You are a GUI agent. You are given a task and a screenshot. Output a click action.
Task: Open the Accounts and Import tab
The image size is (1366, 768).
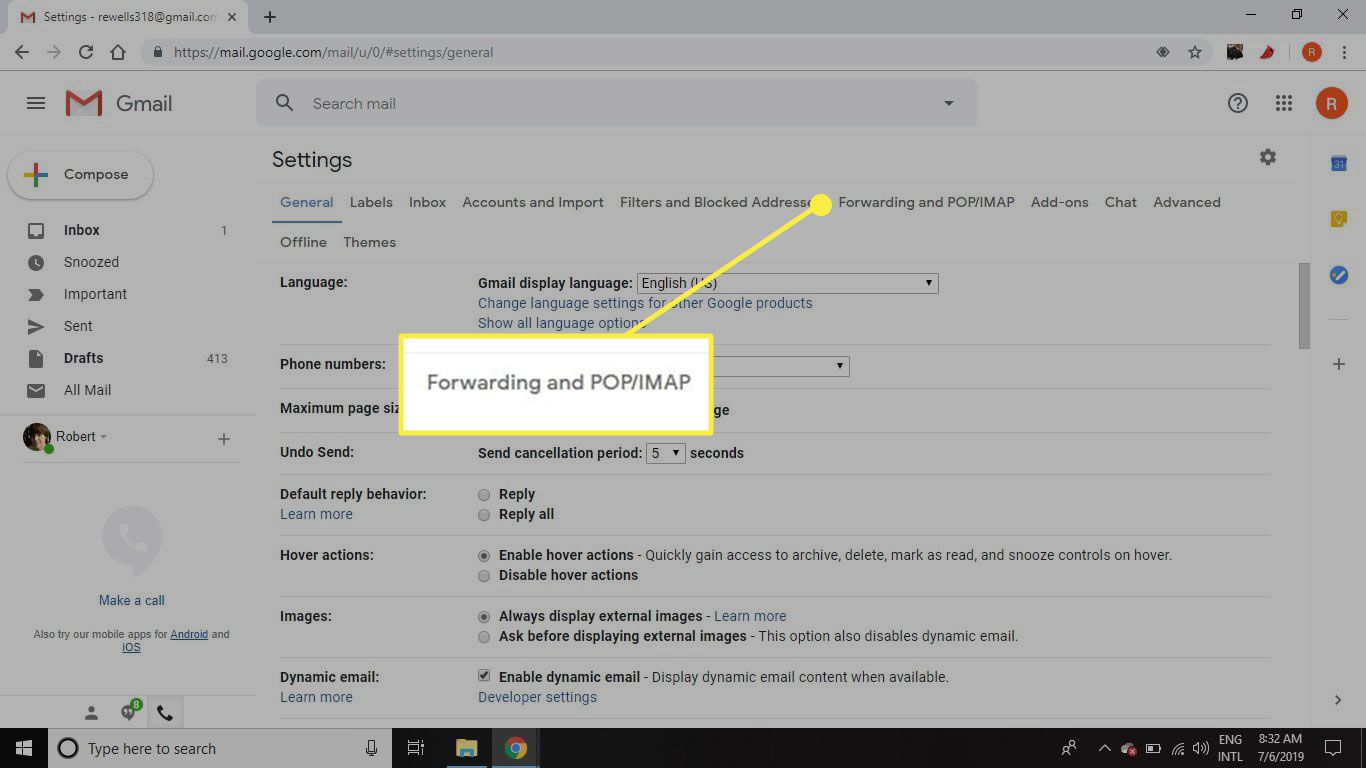pyautogui.click(x=533, y=202)
